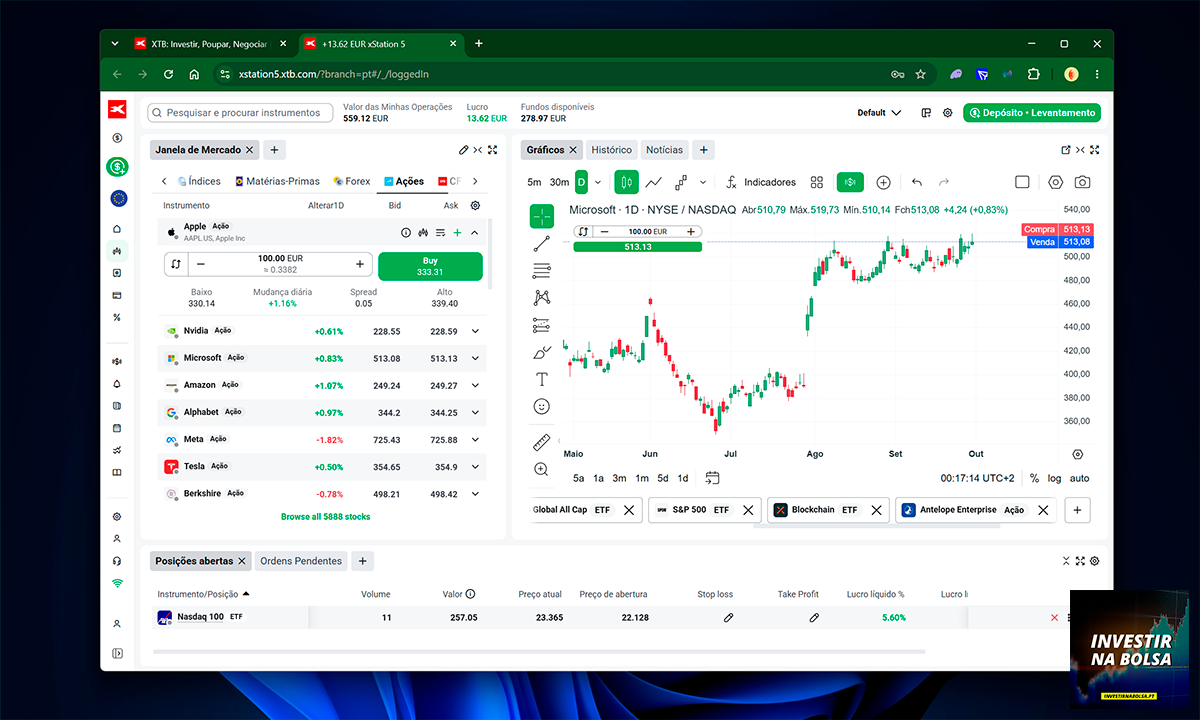The height and width of the screenshot is (720, 1200).
Task: Open Indicadores indicators menu
Action: tap(760, 182)
